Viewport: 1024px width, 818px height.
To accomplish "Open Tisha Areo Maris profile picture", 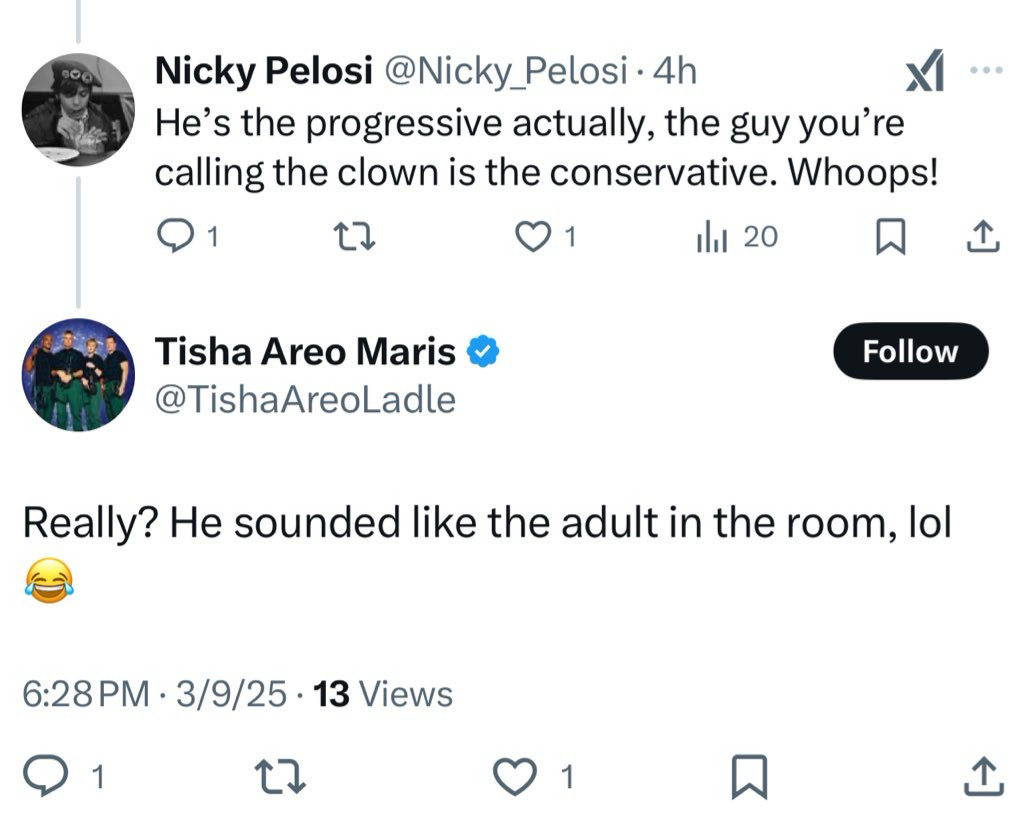I will coord(78,375).
